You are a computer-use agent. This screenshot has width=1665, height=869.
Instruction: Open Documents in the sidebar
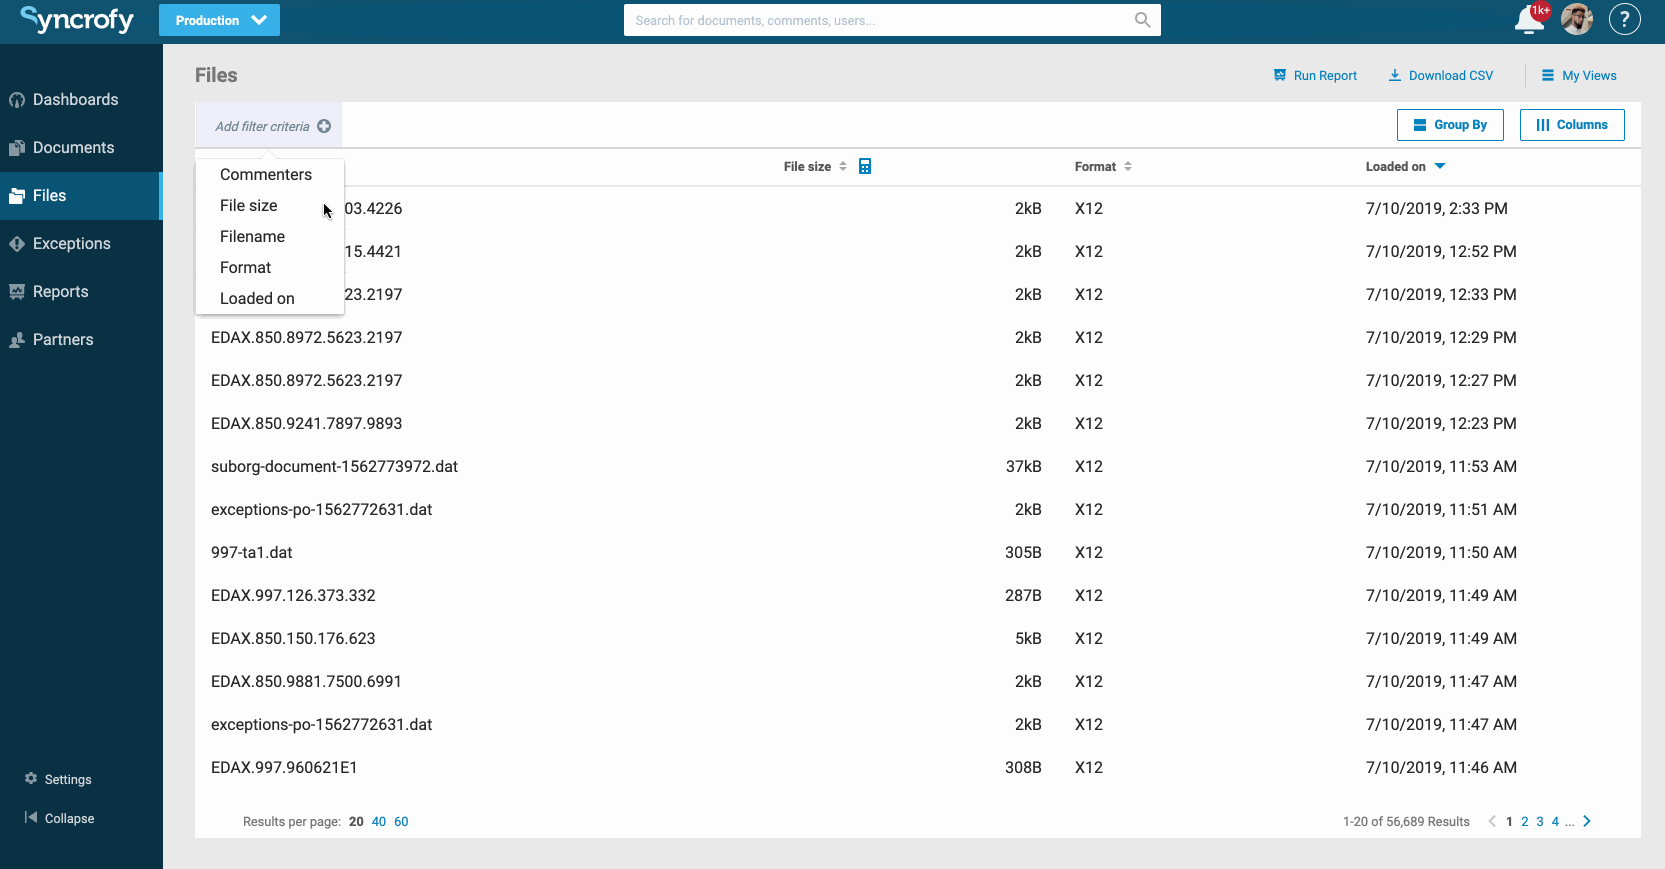click(81, 148)
